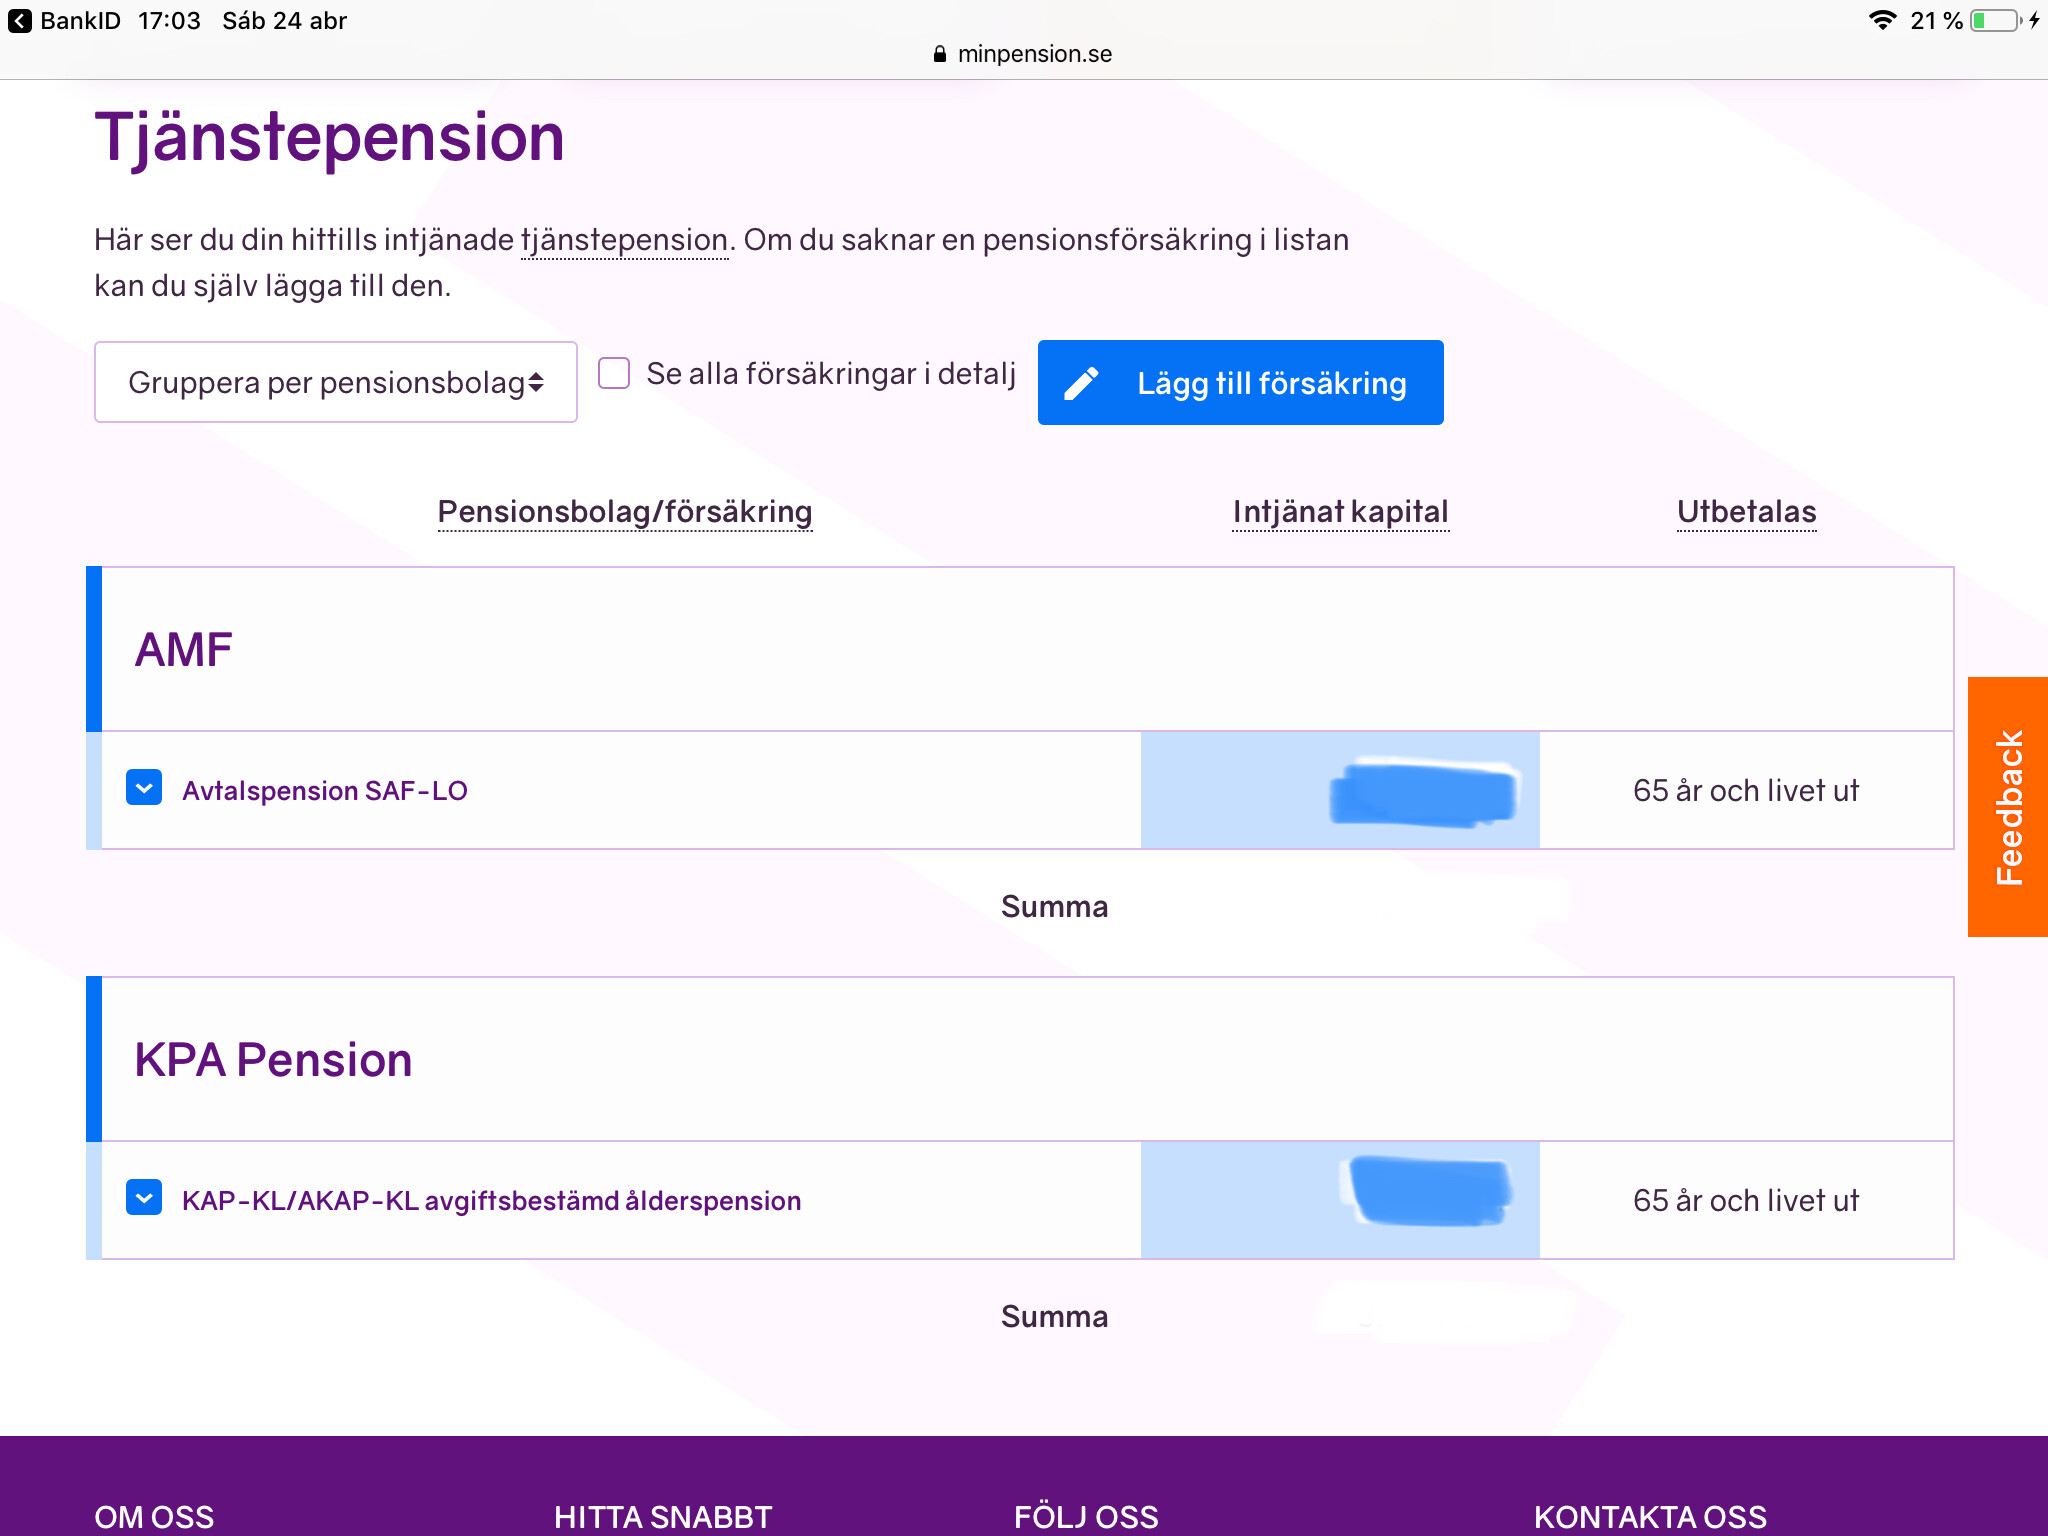The image size is (2048, 1536).
Task: Click Pensionsbolag/försäkring column header
Action: 624,512
